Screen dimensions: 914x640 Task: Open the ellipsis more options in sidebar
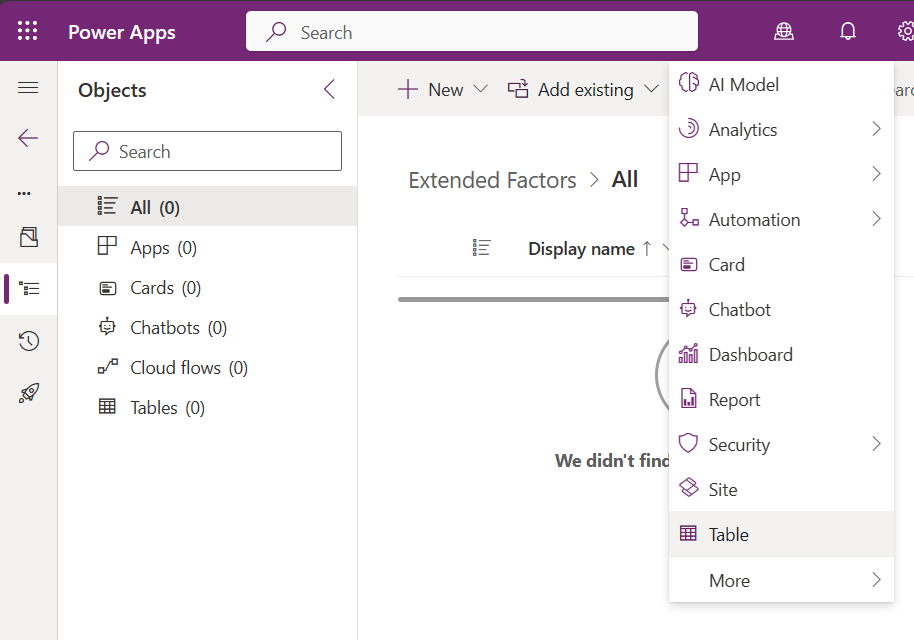[x=24, y=193]
